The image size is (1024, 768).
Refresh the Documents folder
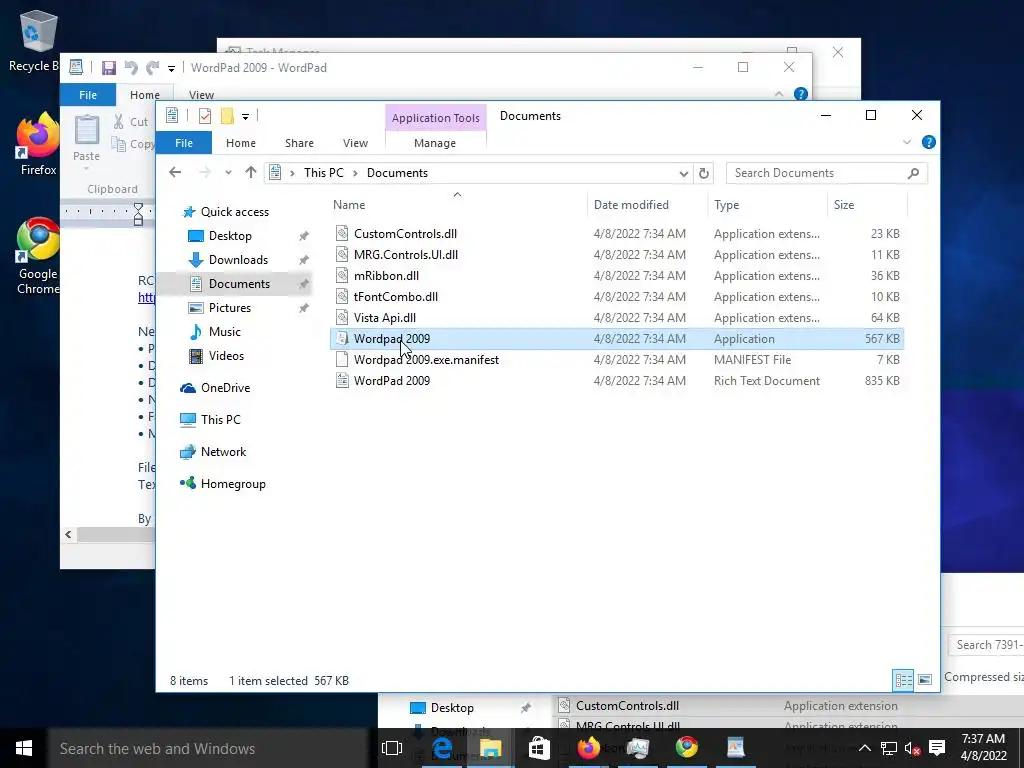[x=703, y=174]
